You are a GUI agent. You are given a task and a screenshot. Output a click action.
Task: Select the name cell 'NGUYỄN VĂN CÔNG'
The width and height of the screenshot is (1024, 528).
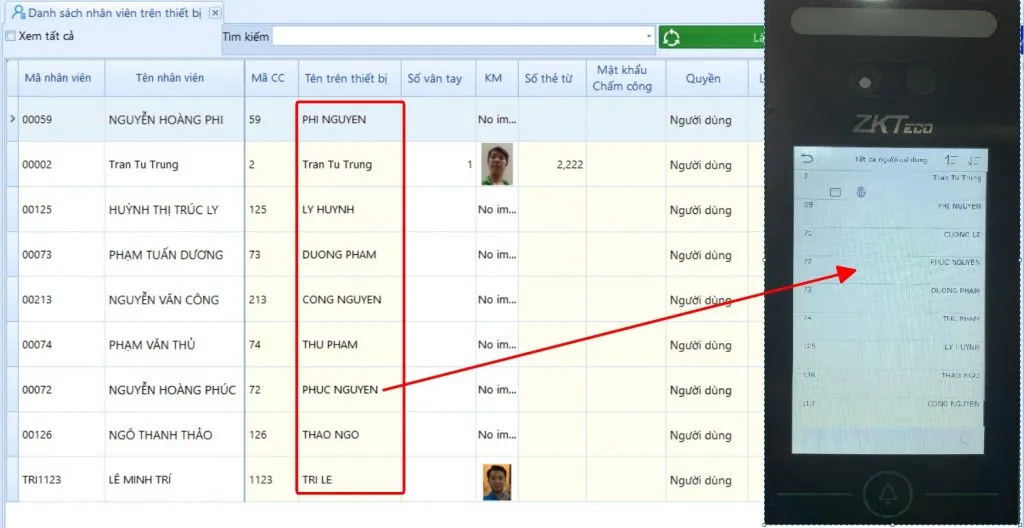[x=174, y=300]
